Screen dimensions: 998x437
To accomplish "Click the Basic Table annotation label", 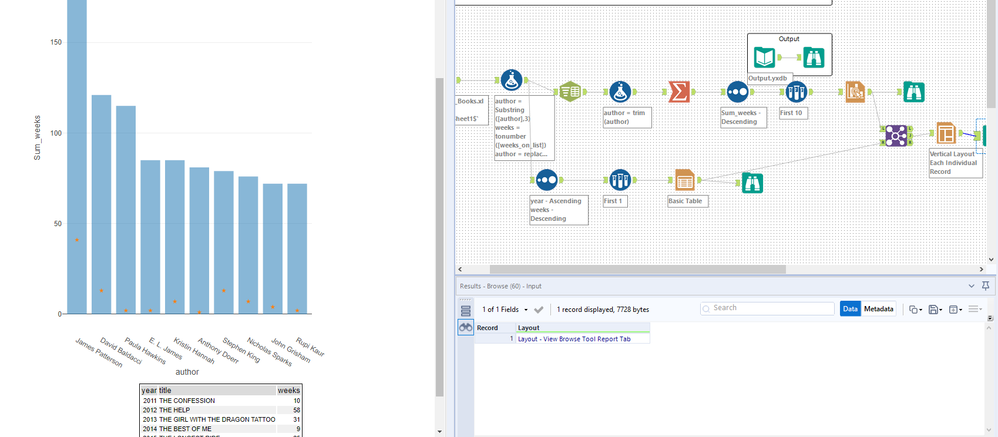I will click(687, 200).
